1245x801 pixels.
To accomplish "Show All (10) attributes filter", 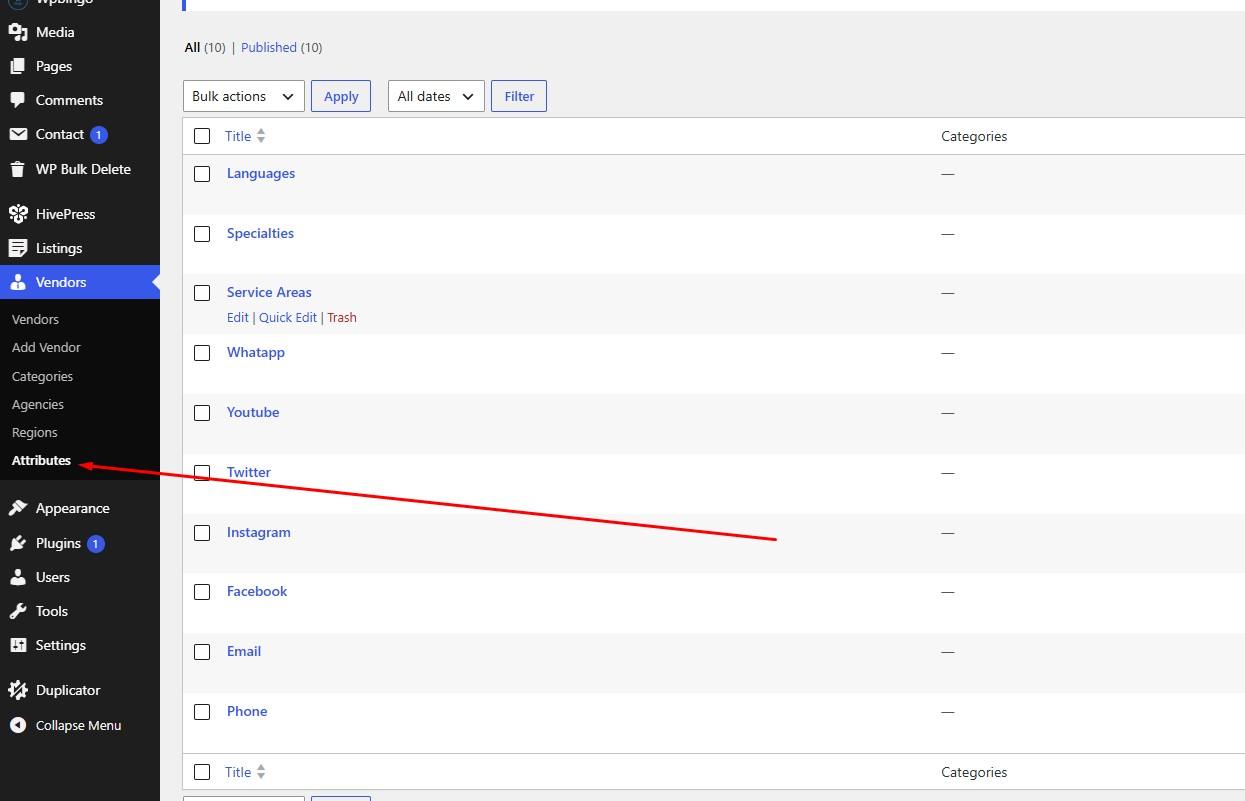I will [x=205, y=47].
